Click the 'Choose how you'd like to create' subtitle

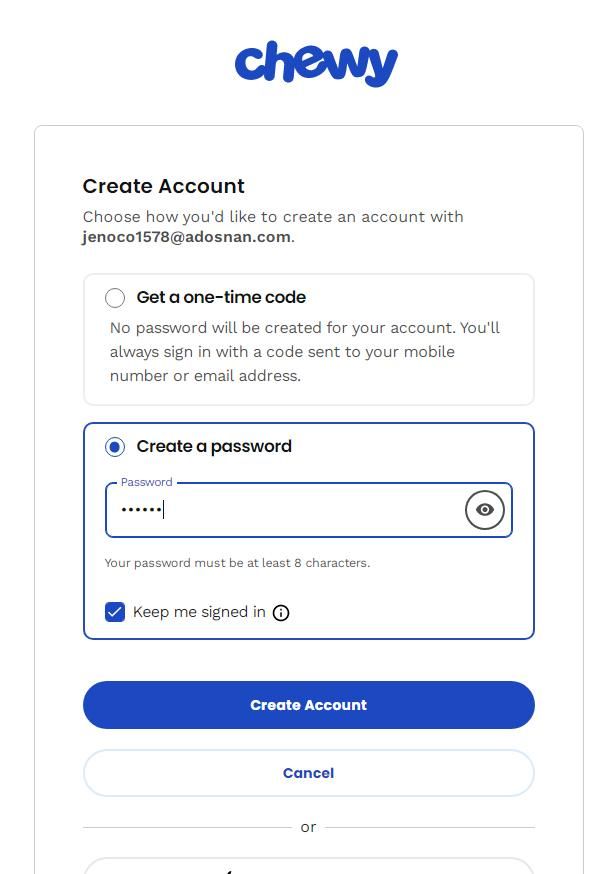[273, 217]
